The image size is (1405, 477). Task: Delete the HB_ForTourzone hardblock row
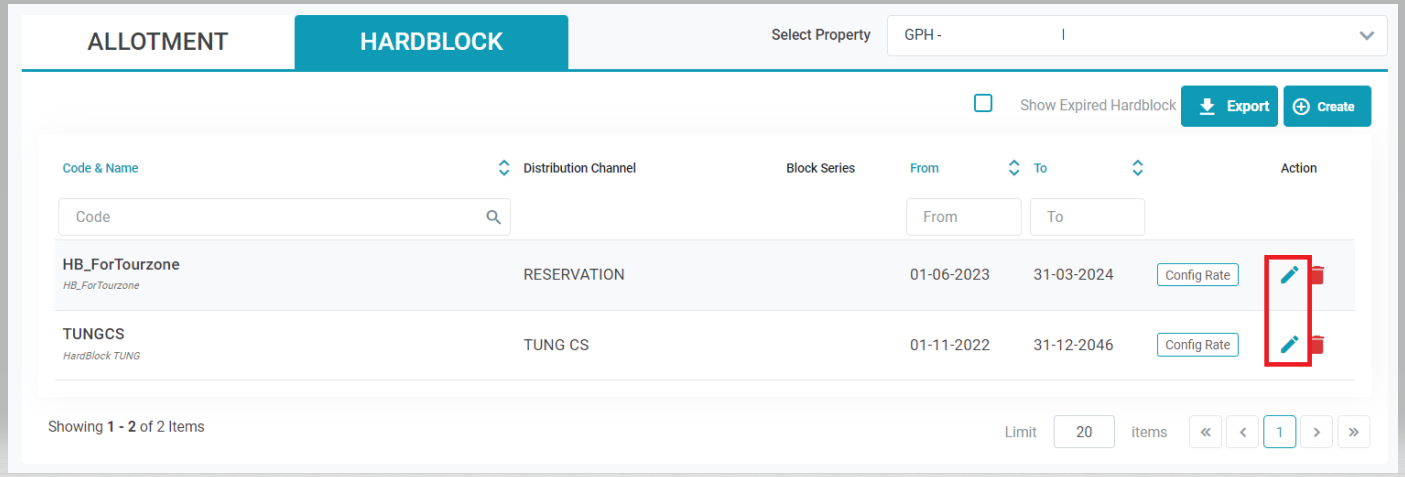point(1317,274)
